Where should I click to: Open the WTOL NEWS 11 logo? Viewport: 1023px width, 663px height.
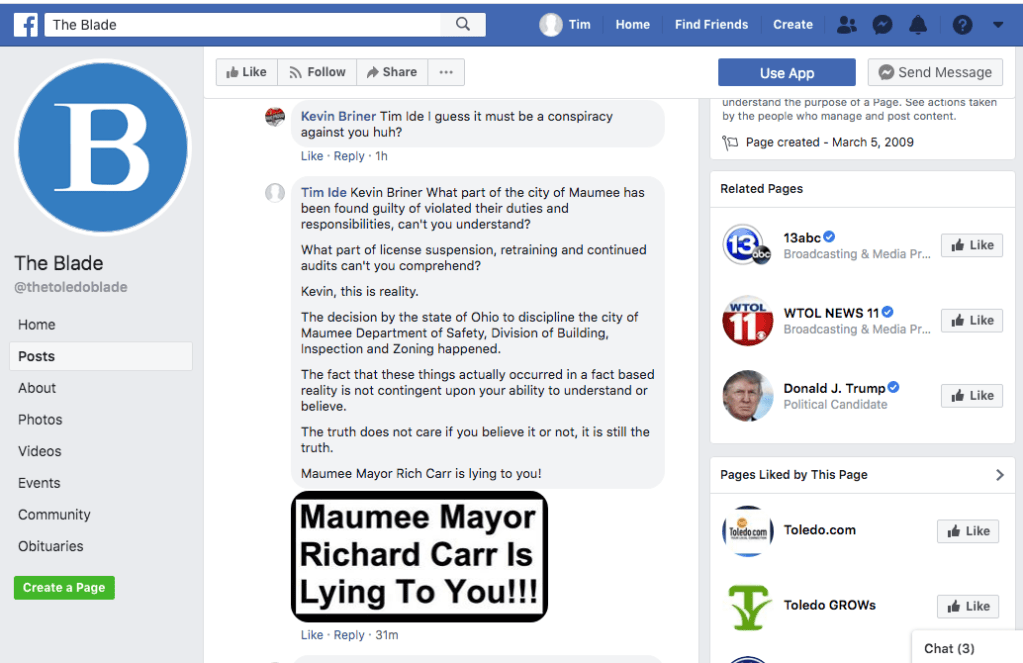[747, 320]
